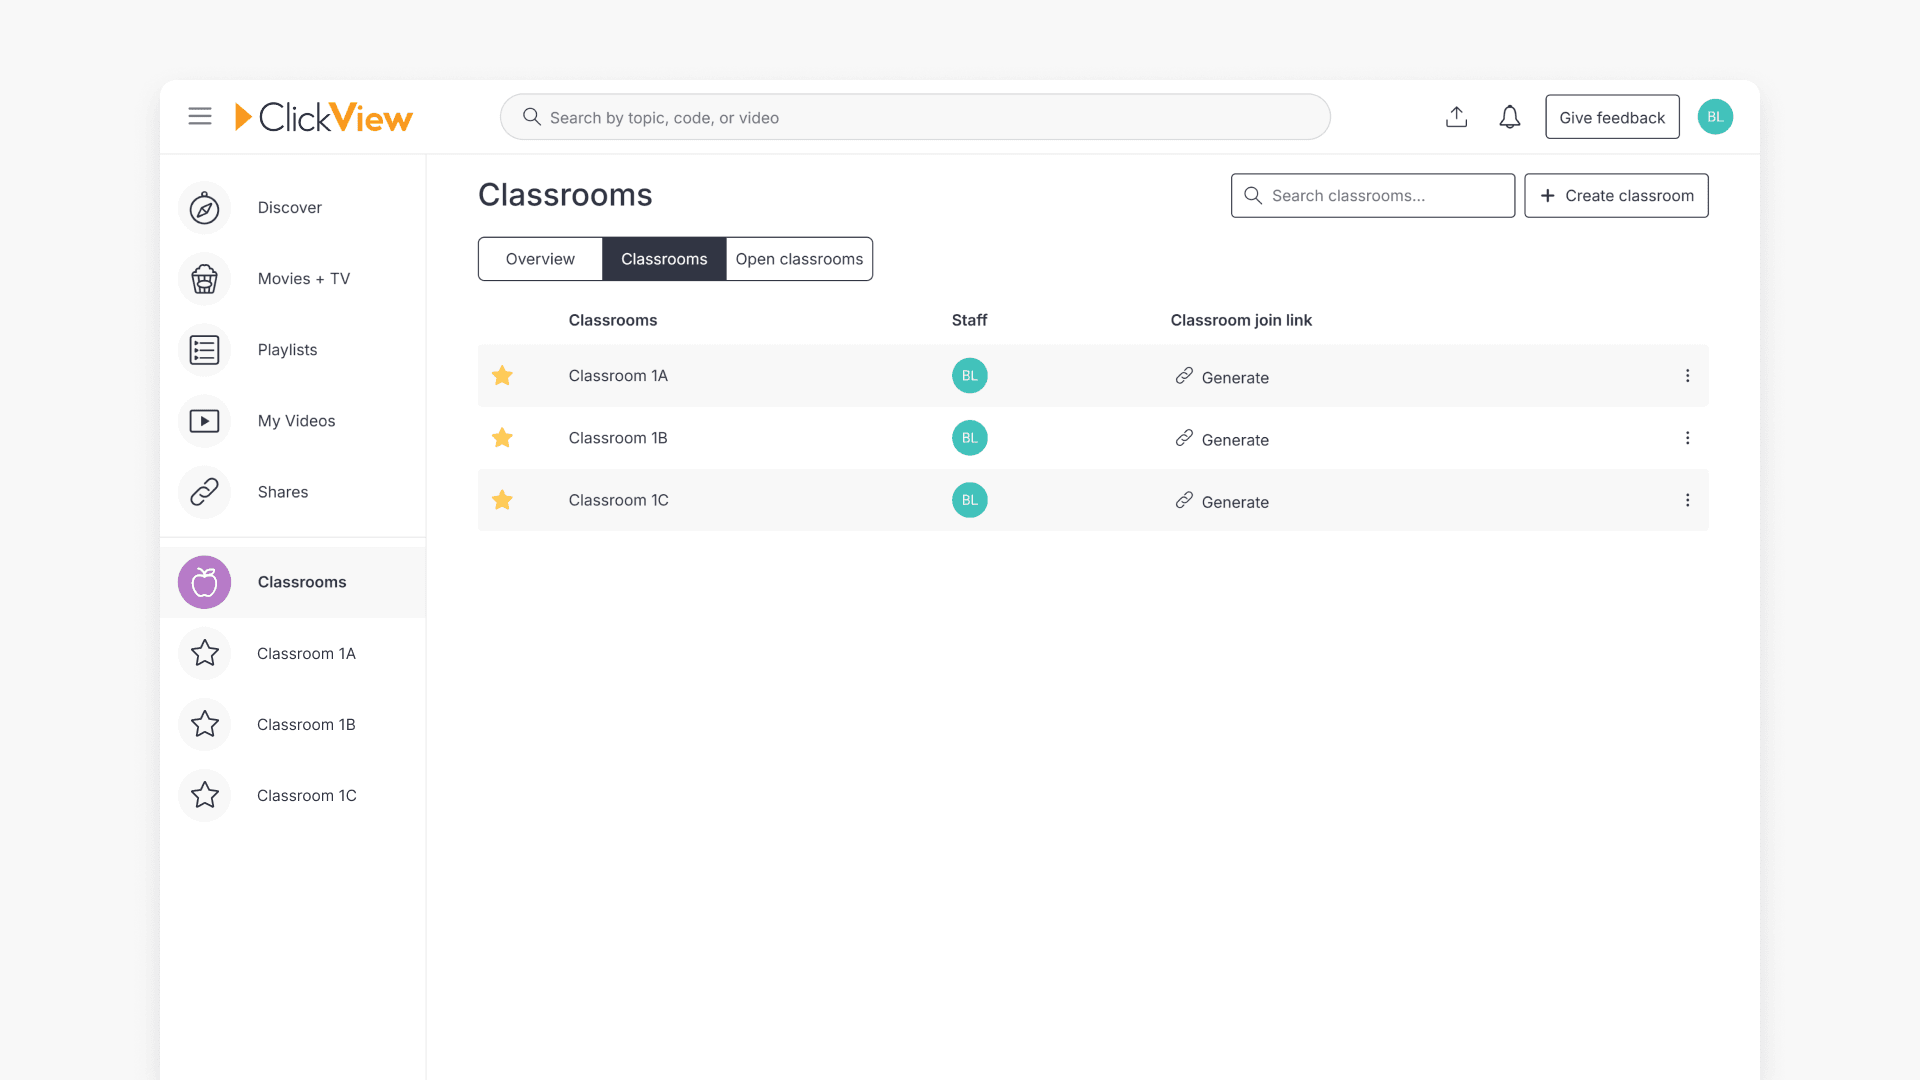This screenshot has width=1920, height=1080.
Task: Click sidebar star icon for Classroom 1A
Action: (204, 653)
